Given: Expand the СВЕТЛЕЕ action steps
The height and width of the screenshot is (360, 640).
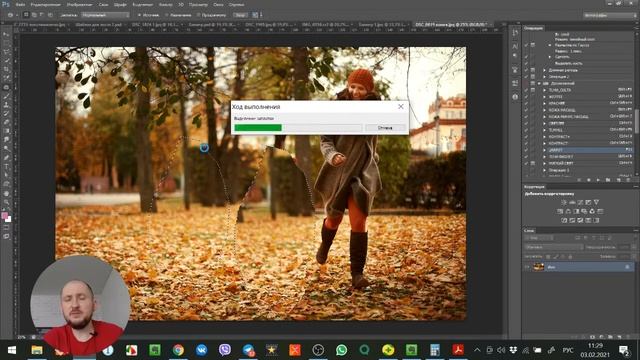Looking at the screenshot, I should (x=544, y=123).
